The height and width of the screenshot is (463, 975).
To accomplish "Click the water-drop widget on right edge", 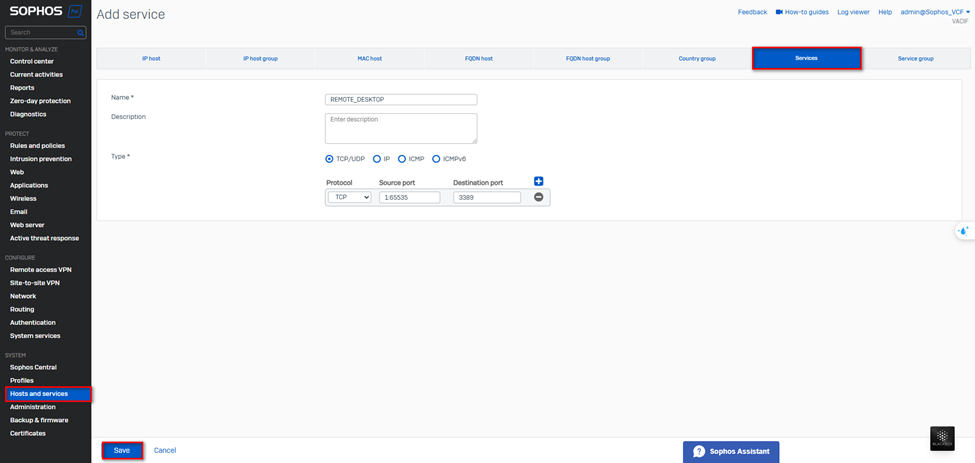I will (x=963, y=231).
